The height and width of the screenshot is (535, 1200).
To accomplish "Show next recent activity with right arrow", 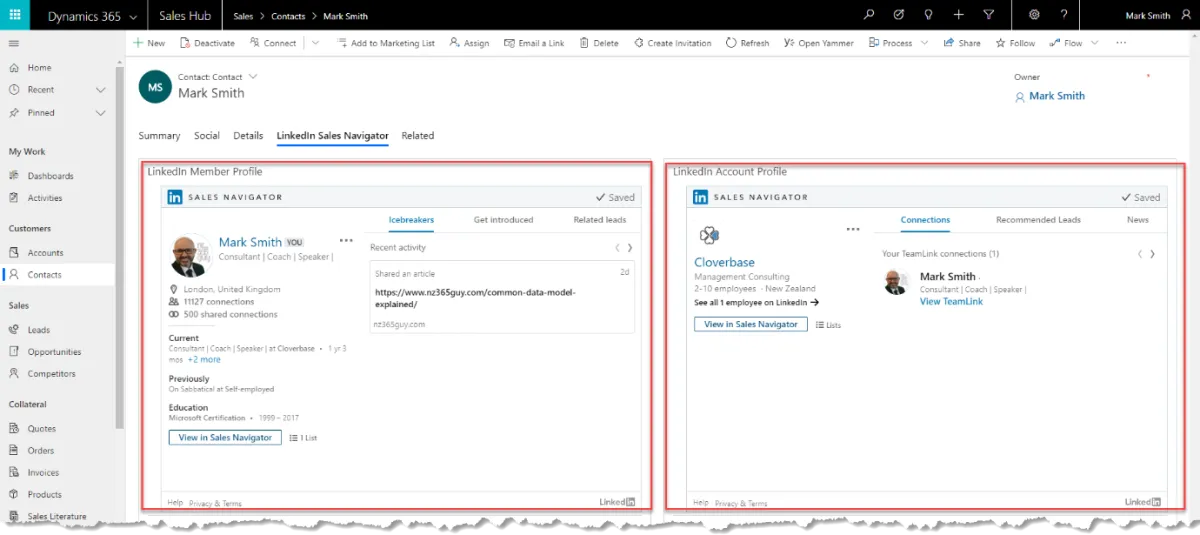I will pyautogui.click(x=629, y=248).
